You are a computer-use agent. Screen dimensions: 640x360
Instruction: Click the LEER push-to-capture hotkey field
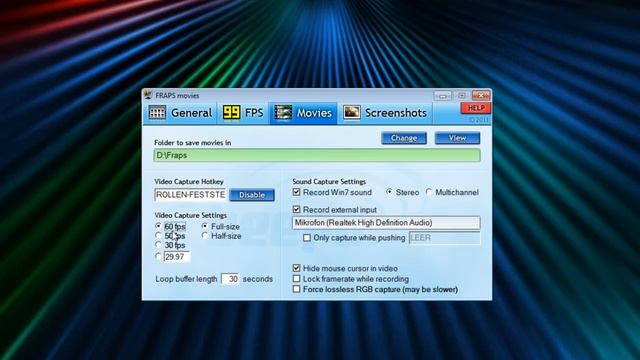(444, 238)
